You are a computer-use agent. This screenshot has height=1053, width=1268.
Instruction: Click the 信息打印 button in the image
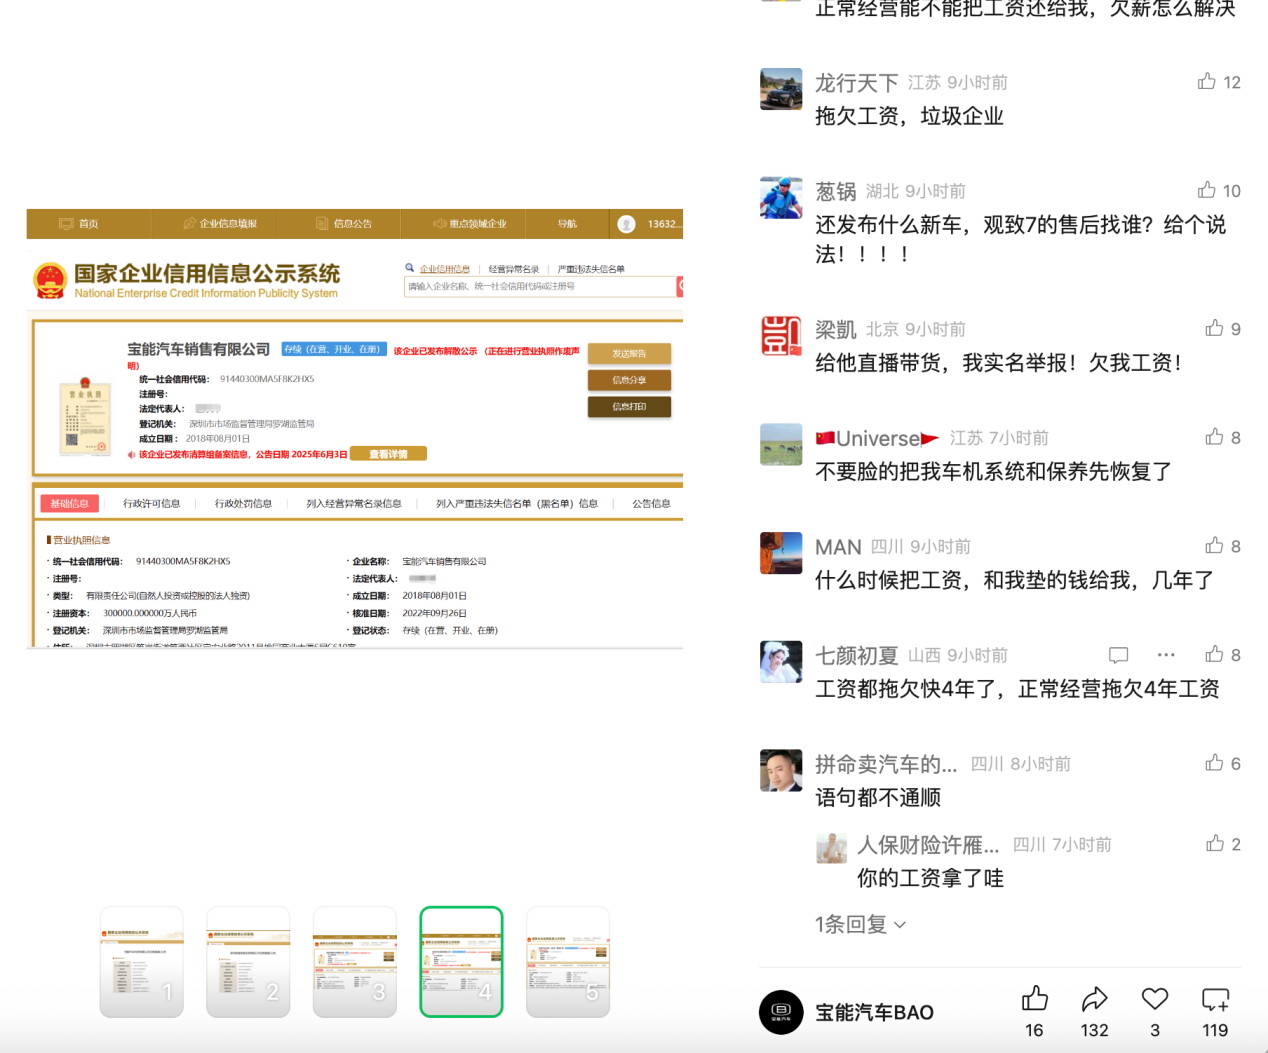pos(629,407)
